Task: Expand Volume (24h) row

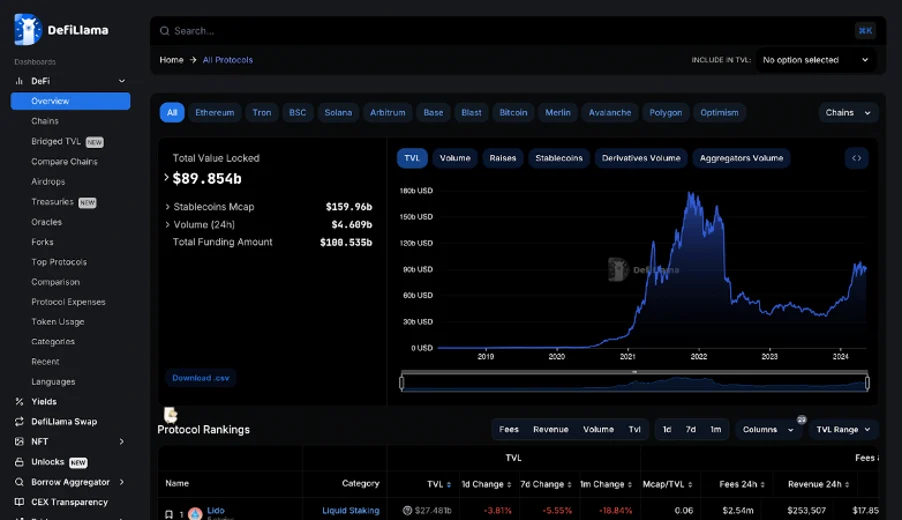Action: click(167, 225)
